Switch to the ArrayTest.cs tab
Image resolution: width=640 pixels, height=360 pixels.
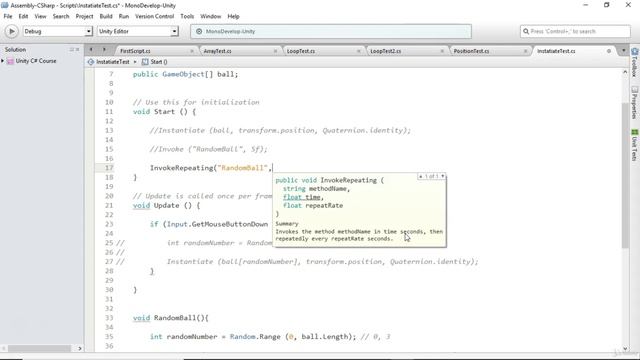[218, 51]
